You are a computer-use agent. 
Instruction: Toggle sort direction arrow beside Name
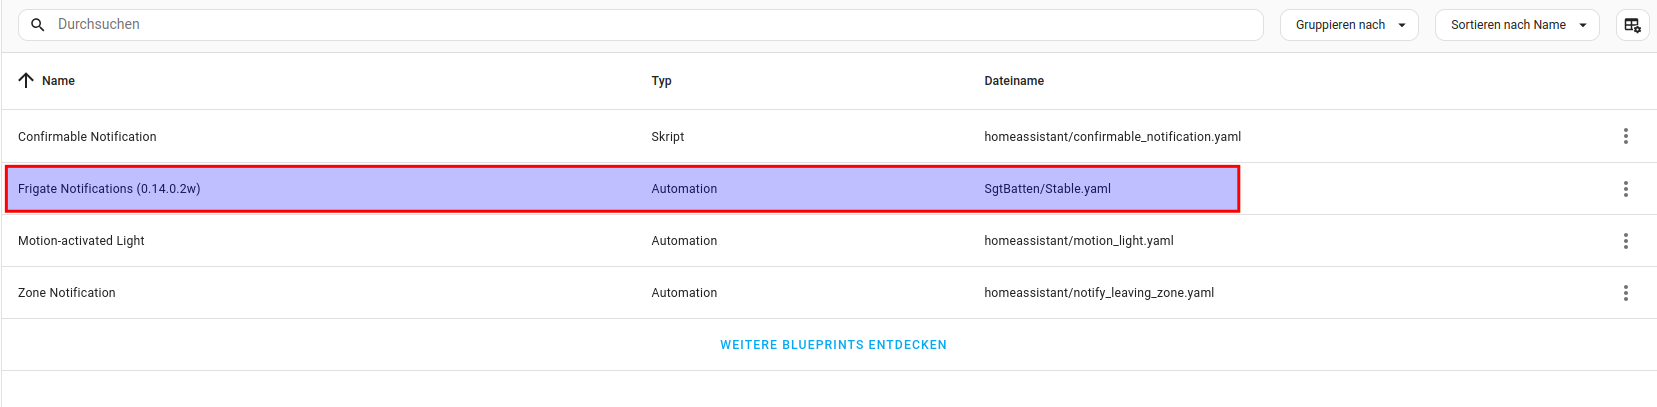pyautogui.click(x=26, y=80)
